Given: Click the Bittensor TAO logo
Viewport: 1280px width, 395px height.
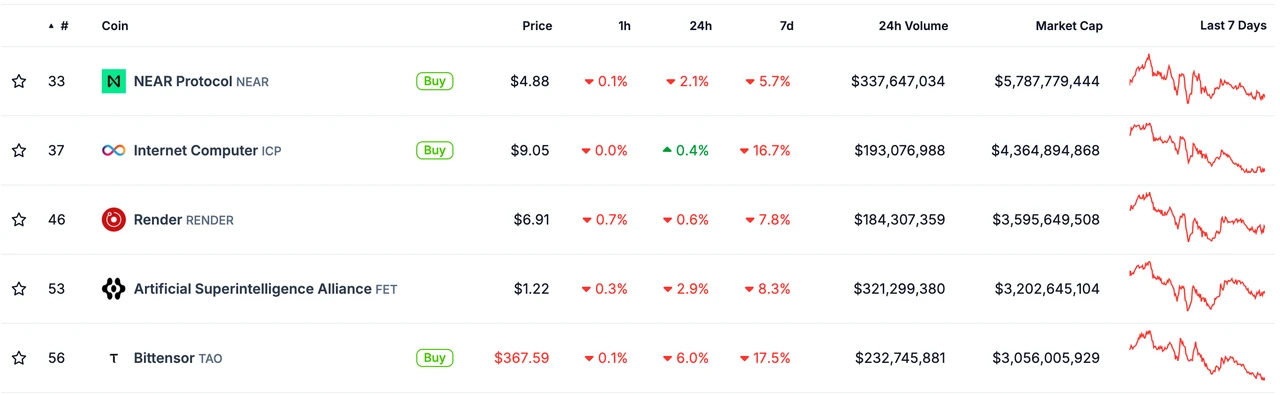Looking at the screenshot, I should tap(114, 358).
